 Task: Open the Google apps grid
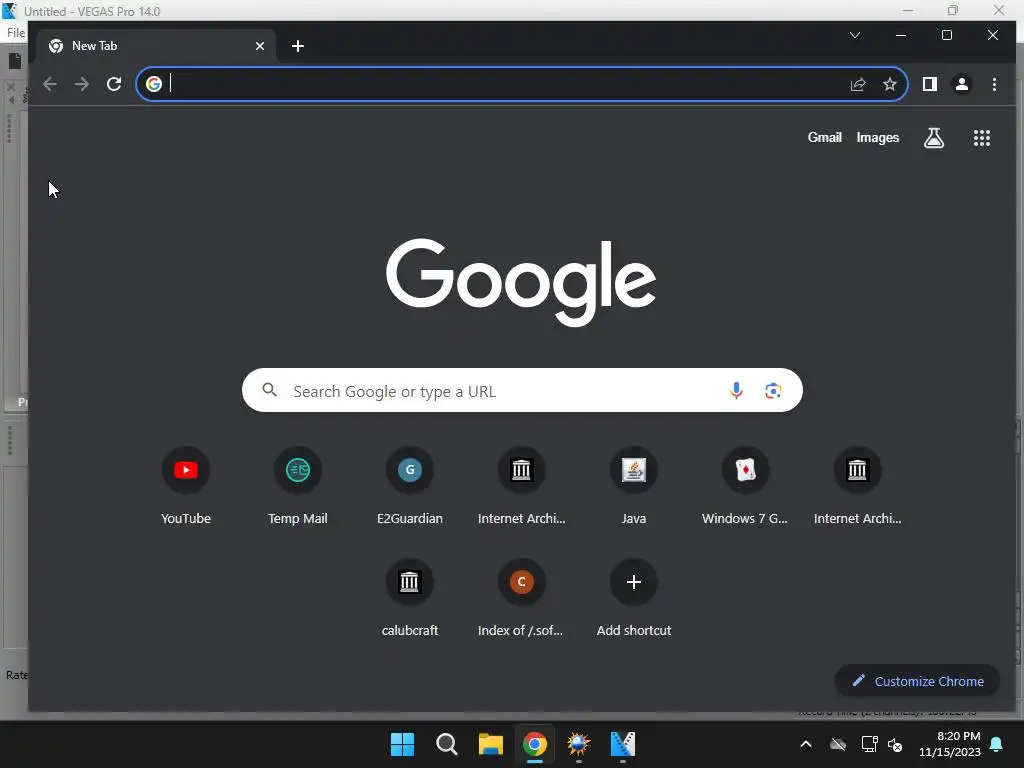pyautogui.click(x=982, y=138)
